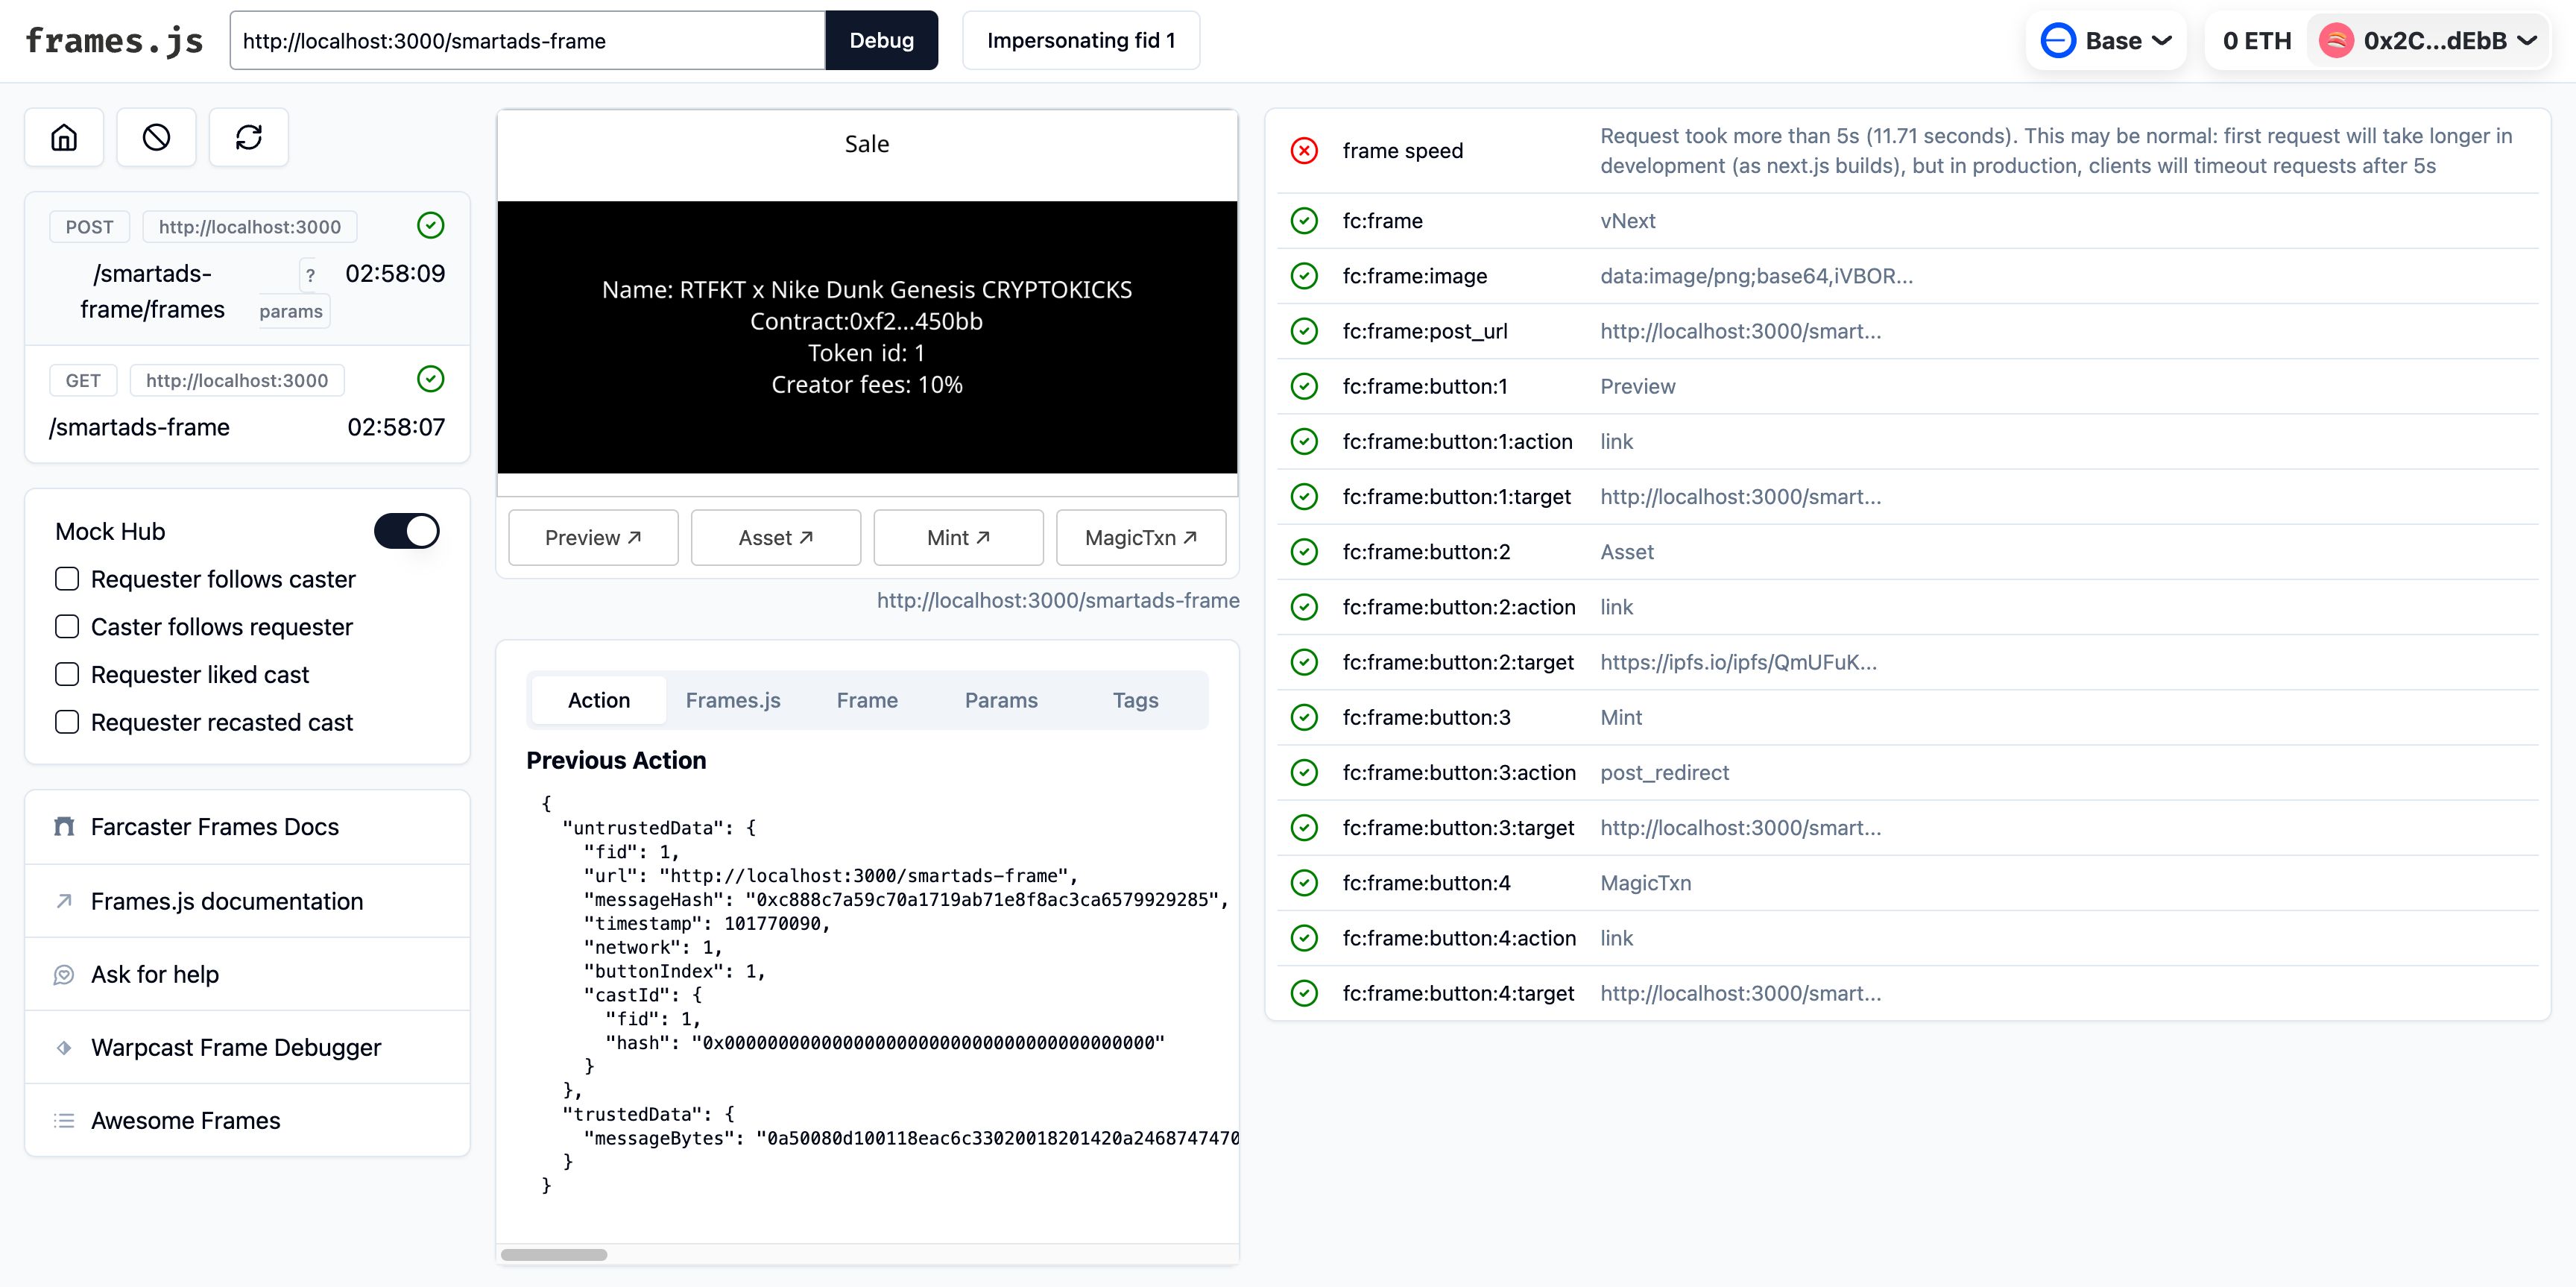
Task: Click http://localhost:3000/smartads-frame text below frame
Action: pyautogui.click(x=1058, y=600)
